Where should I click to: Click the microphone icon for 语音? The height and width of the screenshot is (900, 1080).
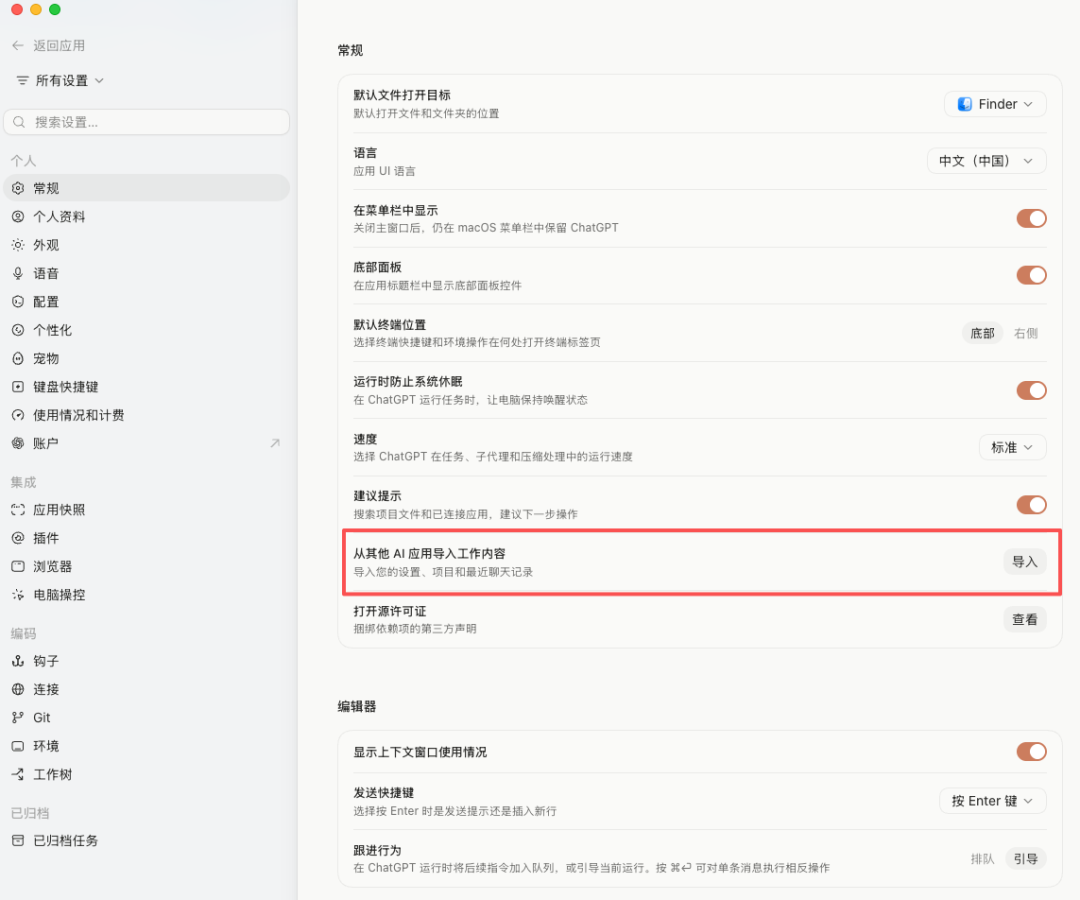coord(18,273)
